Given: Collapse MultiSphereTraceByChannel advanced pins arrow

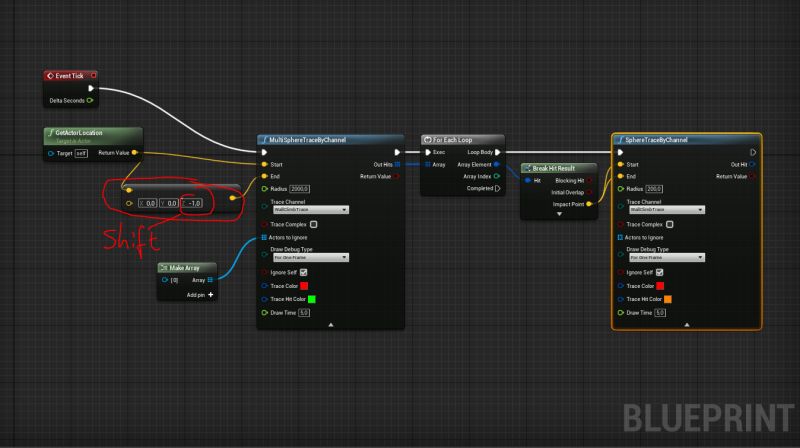Looking at the screenshot, I should (331, 325).
